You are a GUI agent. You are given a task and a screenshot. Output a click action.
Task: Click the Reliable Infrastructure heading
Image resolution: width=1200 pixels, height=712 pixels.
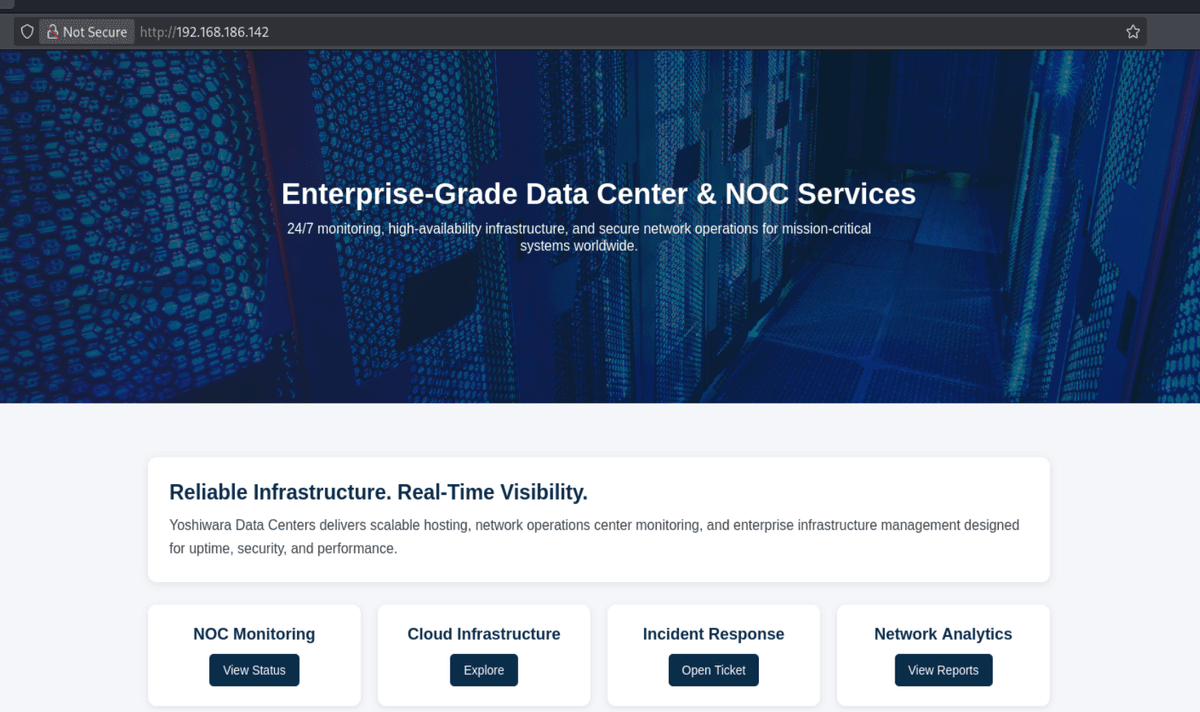click(x=378, y=492)
